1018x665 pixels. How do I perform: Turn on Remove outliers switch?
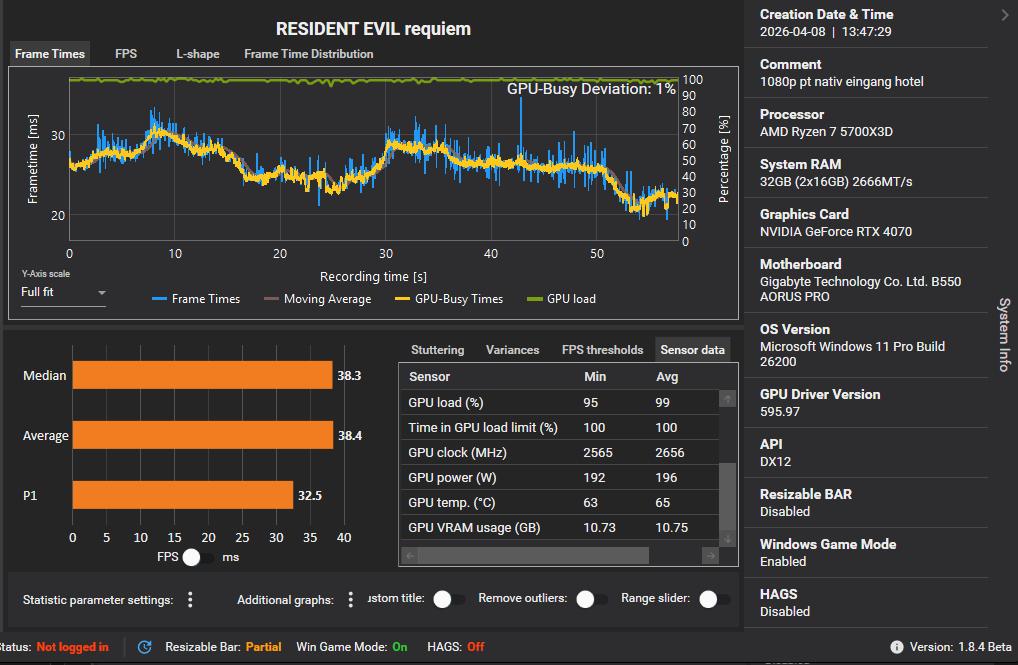pos(591,599)
